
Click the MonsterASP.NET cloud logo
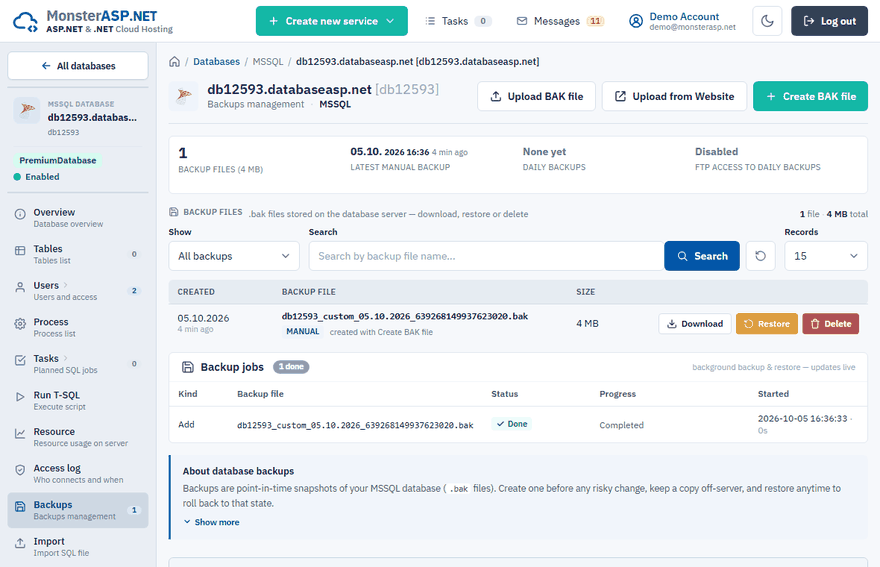click(25, 21)
